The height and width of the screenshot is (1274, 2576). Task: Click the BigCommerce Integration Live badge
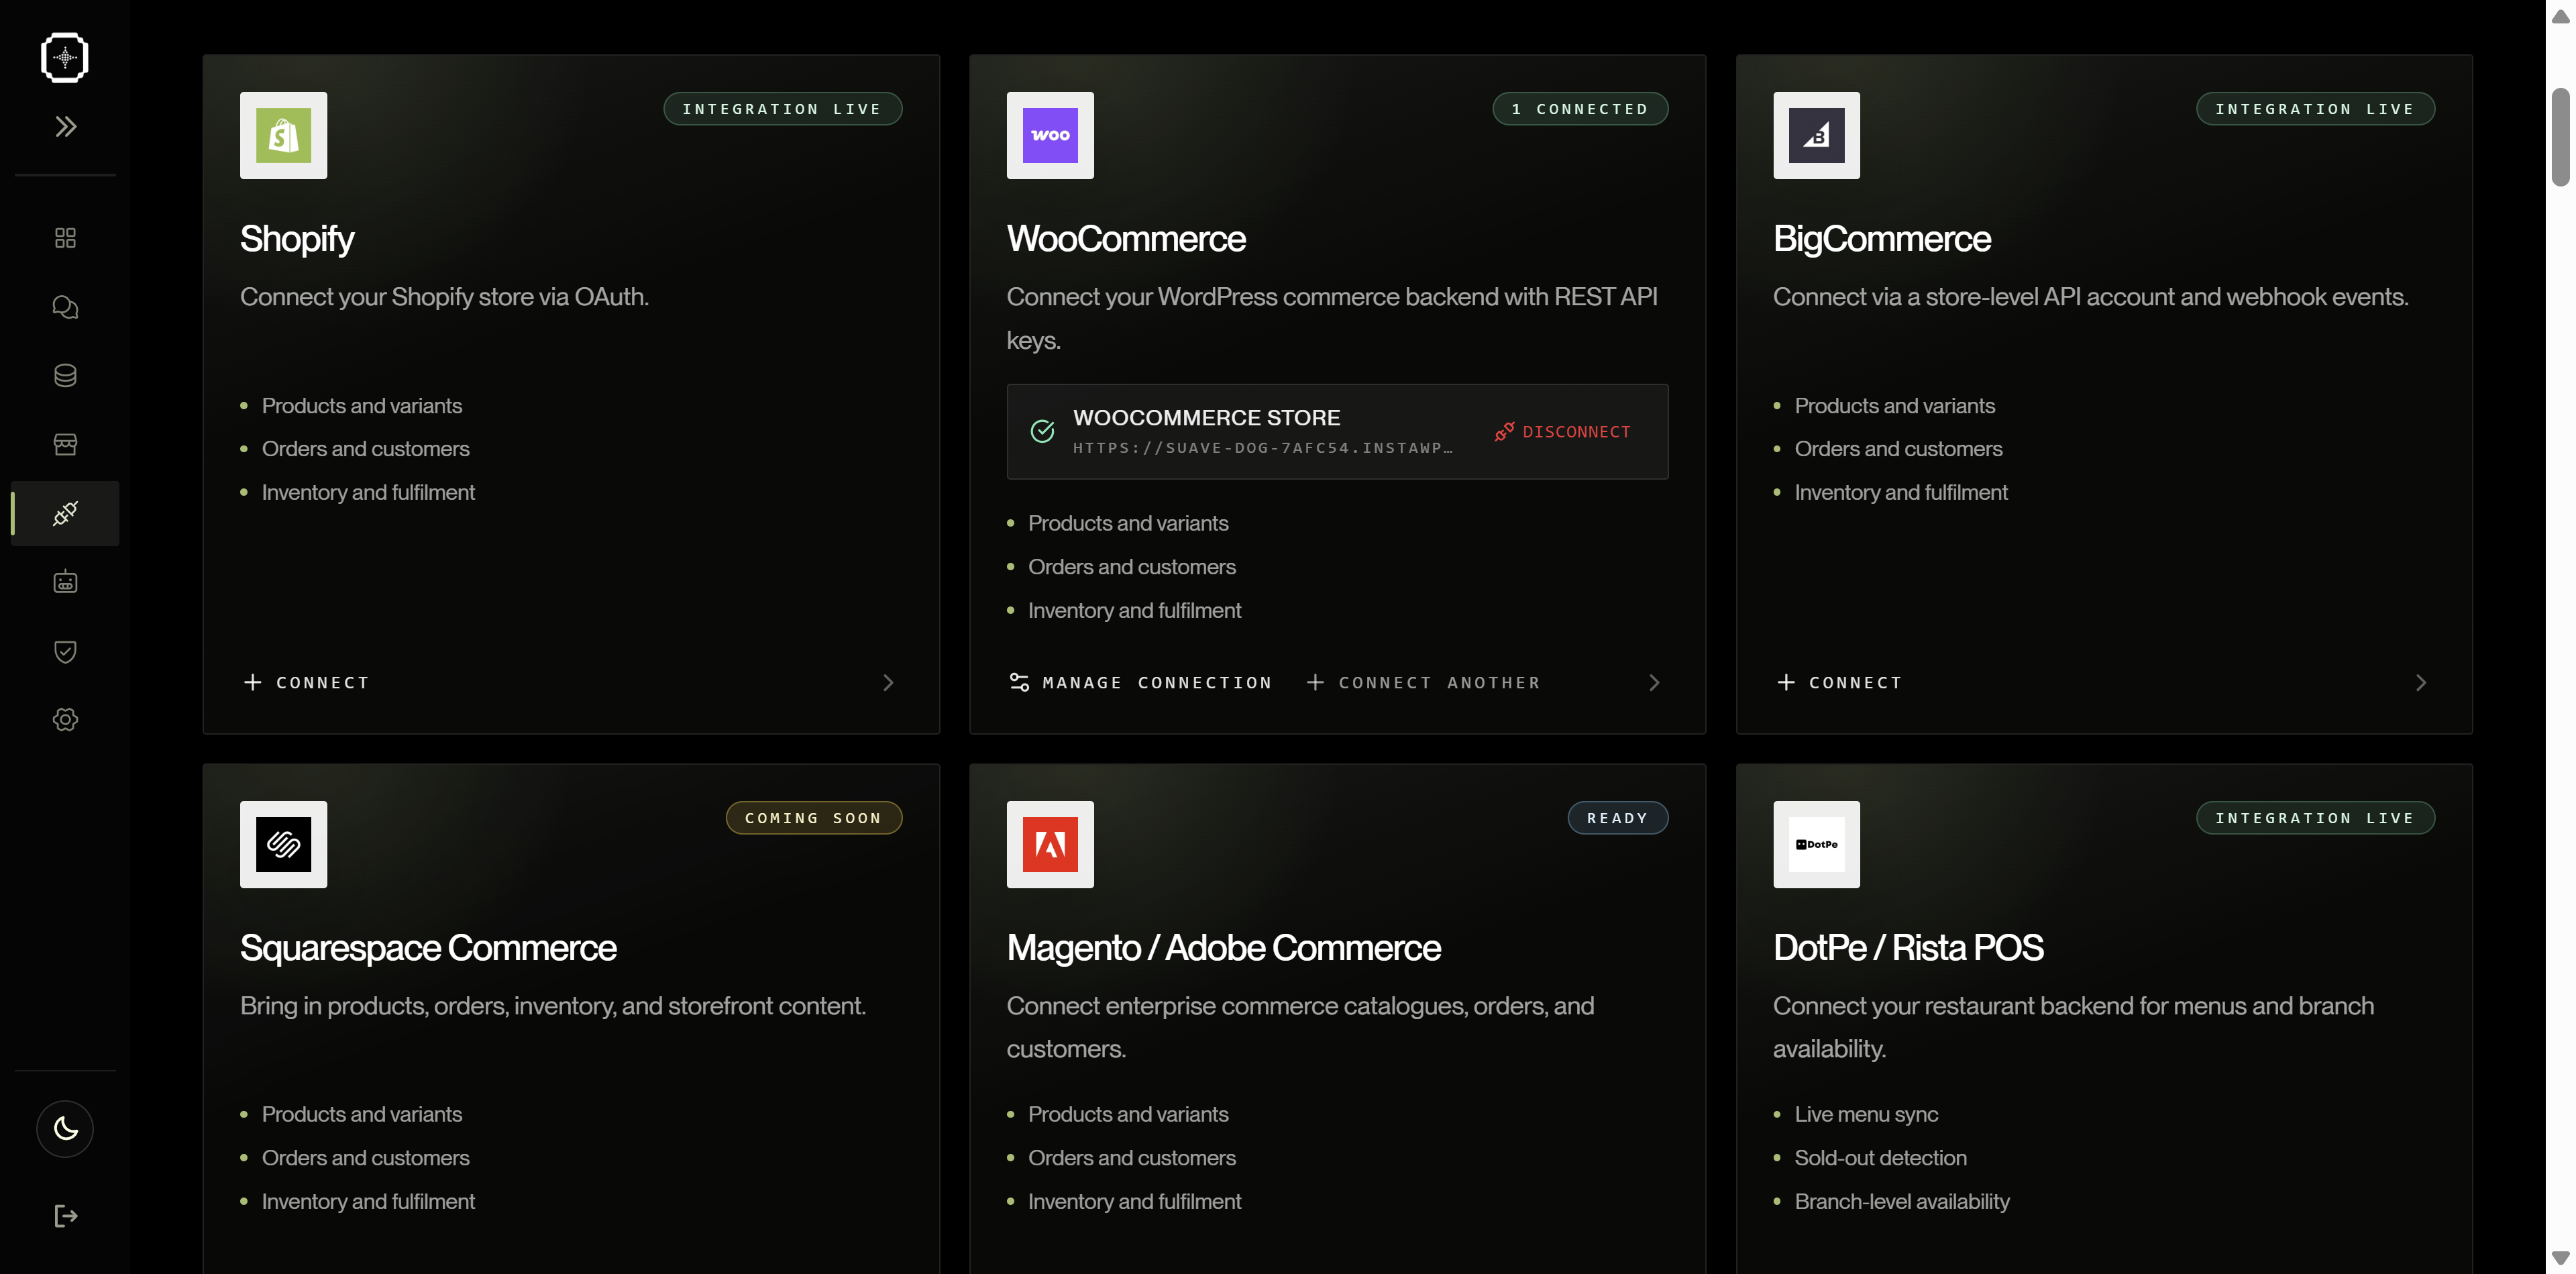click(2315, 109)
